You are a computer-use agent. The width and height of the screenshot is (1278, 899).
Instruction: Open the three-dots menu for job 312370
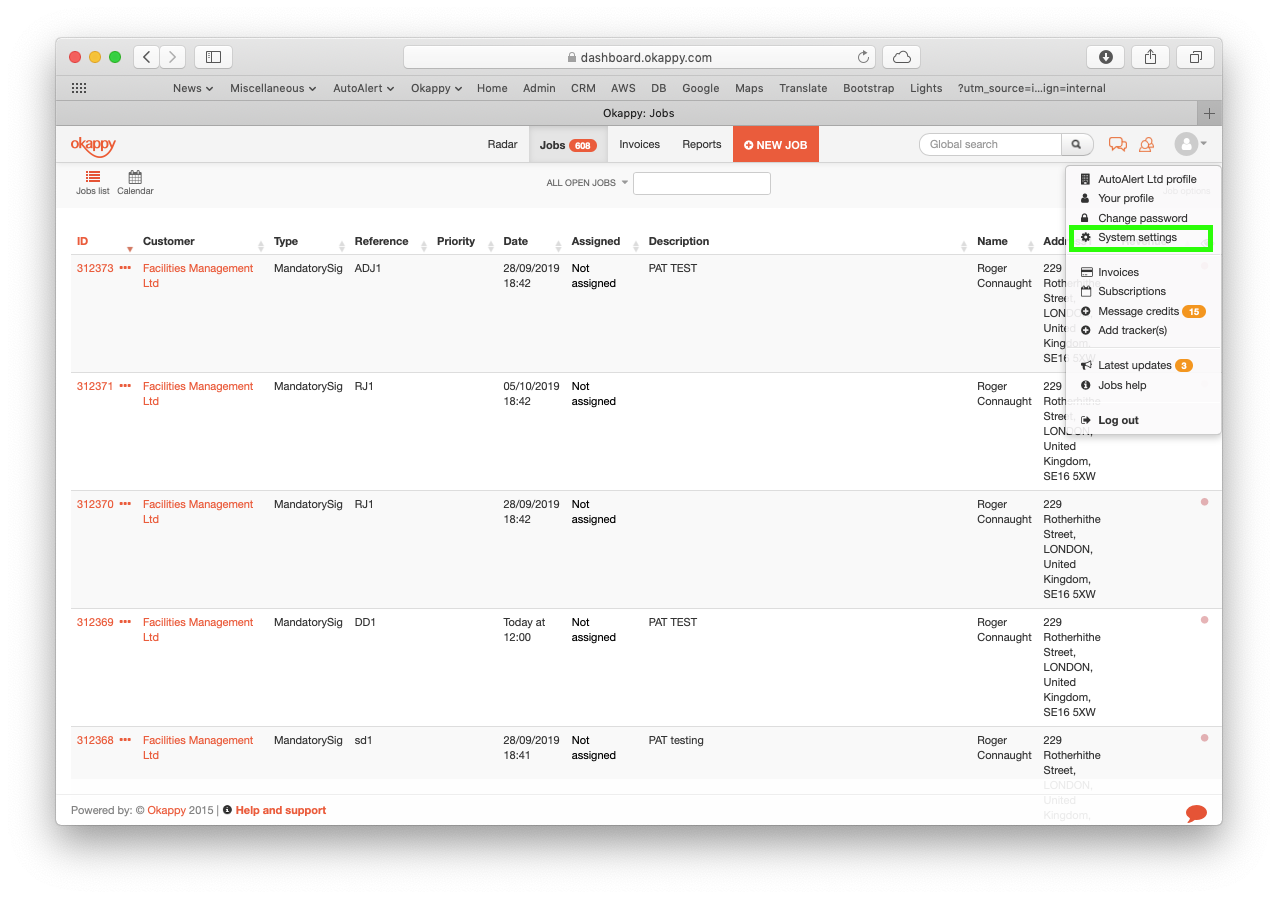[x=125, y=504]
